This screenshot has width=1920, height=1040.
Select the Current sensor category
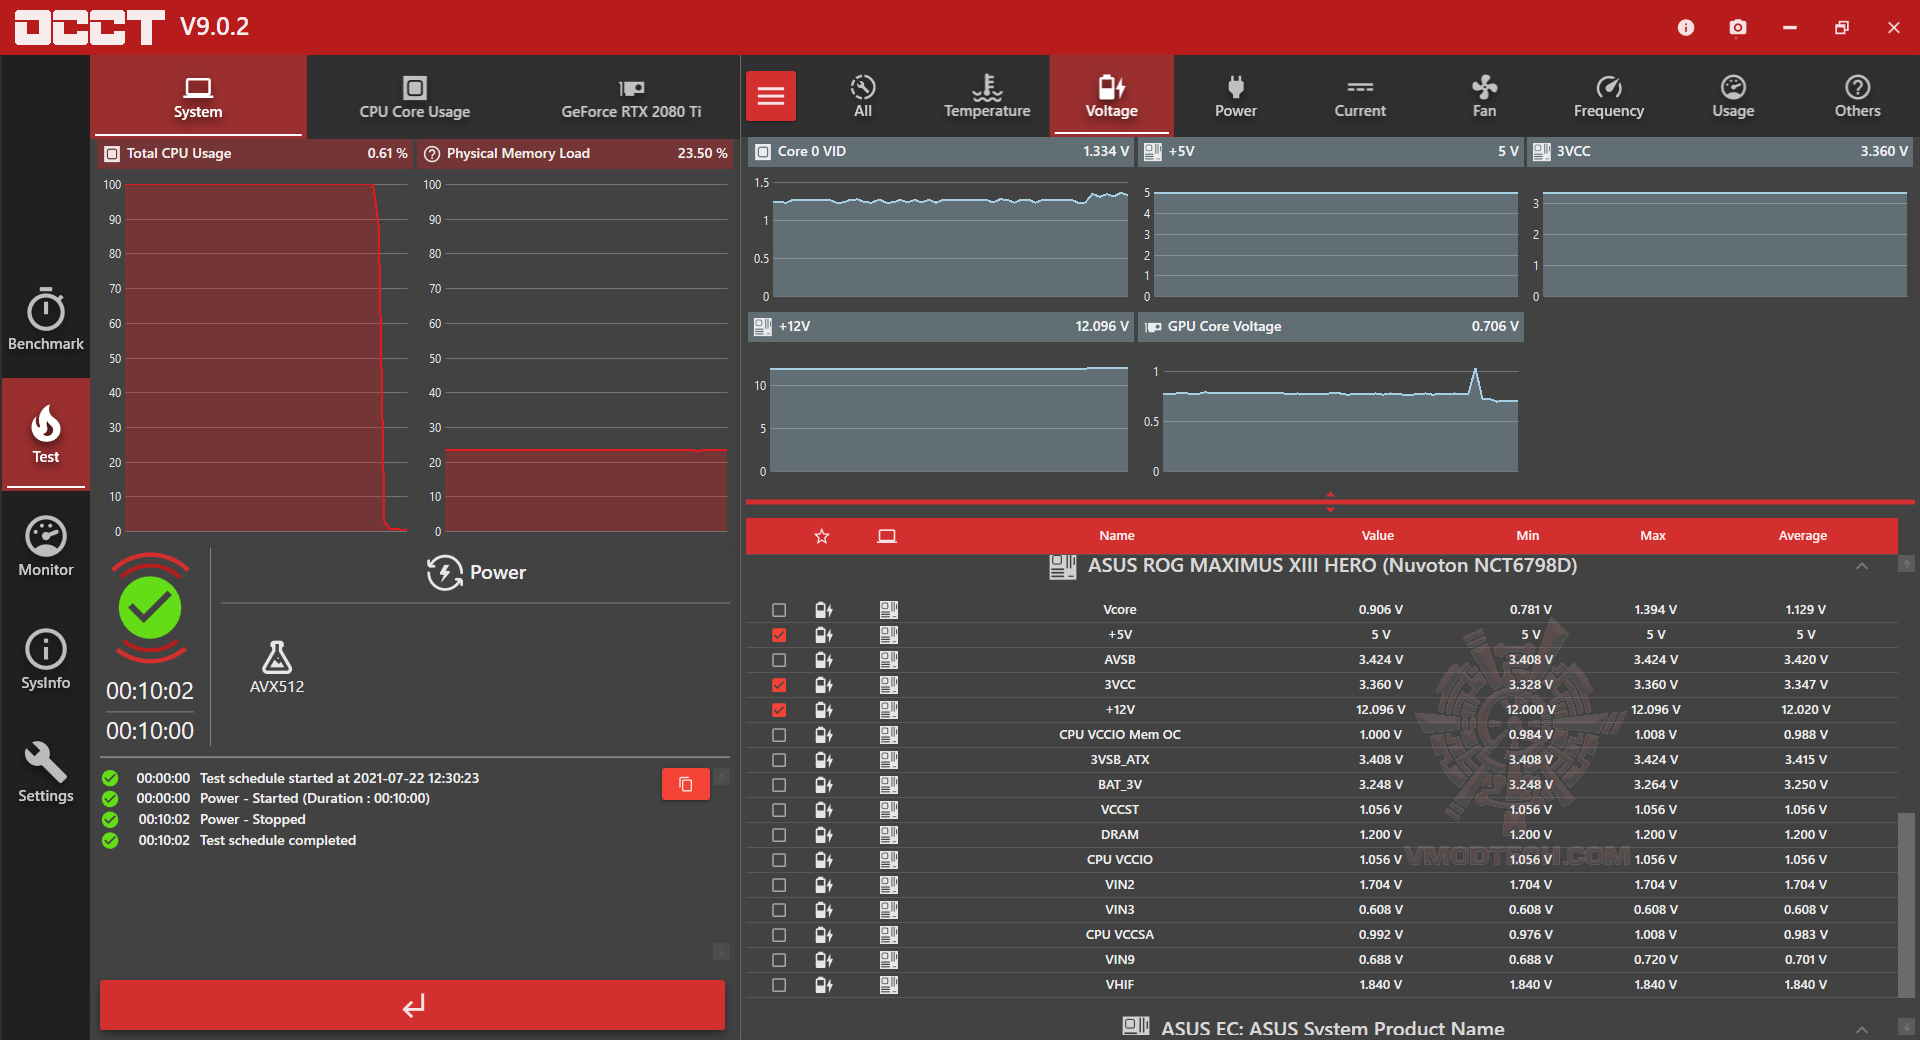[1360, 96]
